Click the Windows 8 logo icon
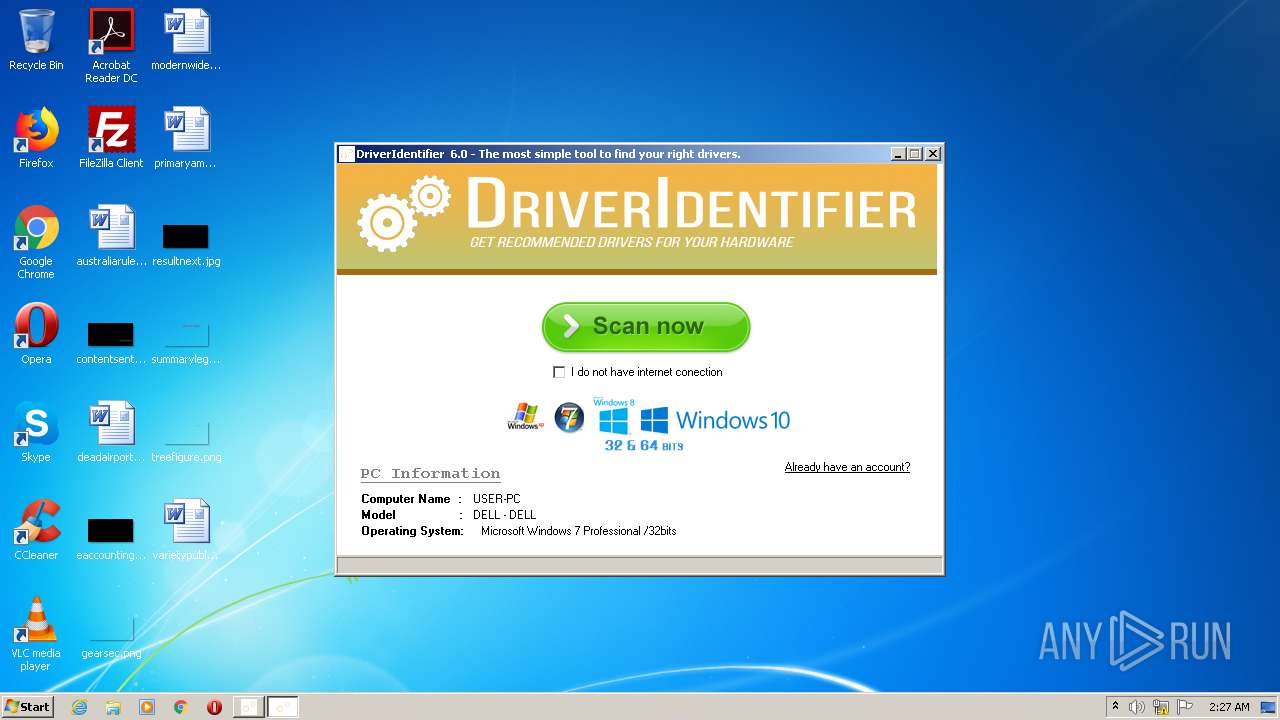This screenshot has height=720, width=1280. (613, 416)
